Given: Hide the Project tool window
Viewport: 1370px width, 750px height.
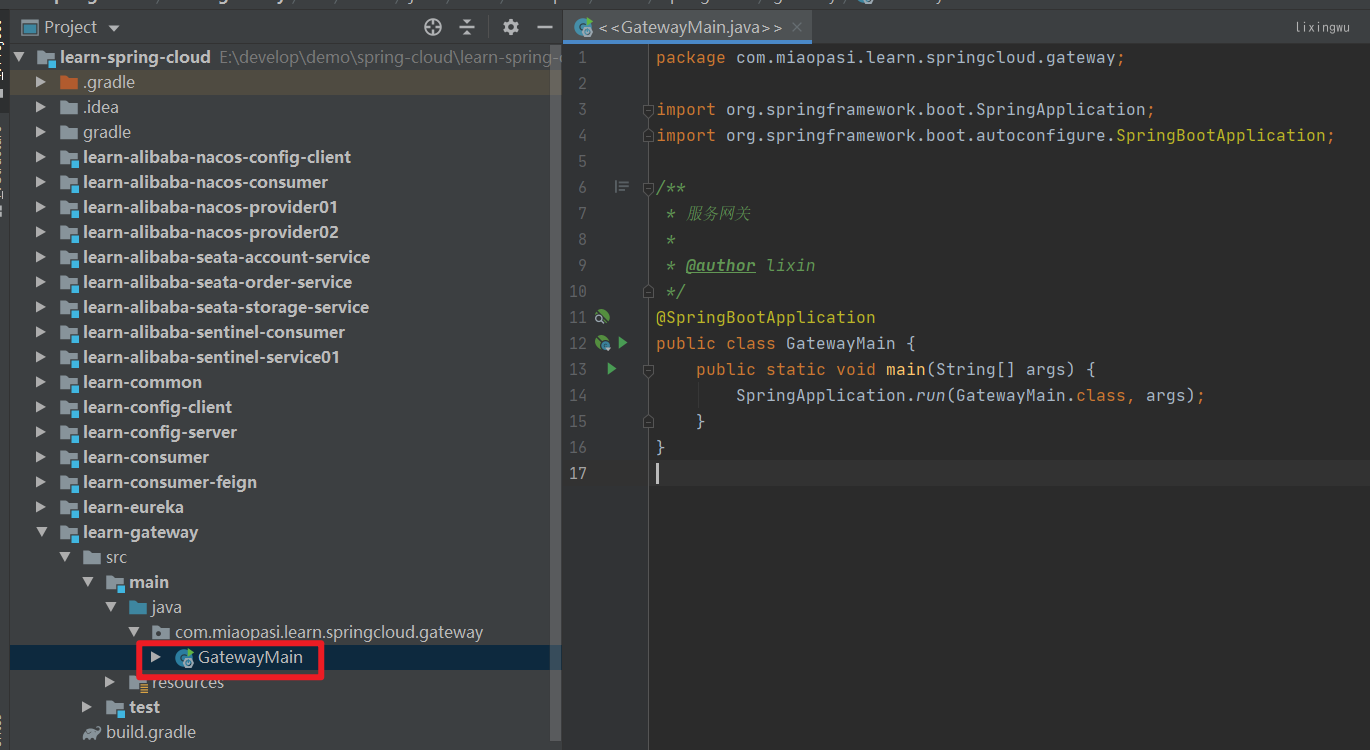Looking at the screenshot, I should pos(545,27).
